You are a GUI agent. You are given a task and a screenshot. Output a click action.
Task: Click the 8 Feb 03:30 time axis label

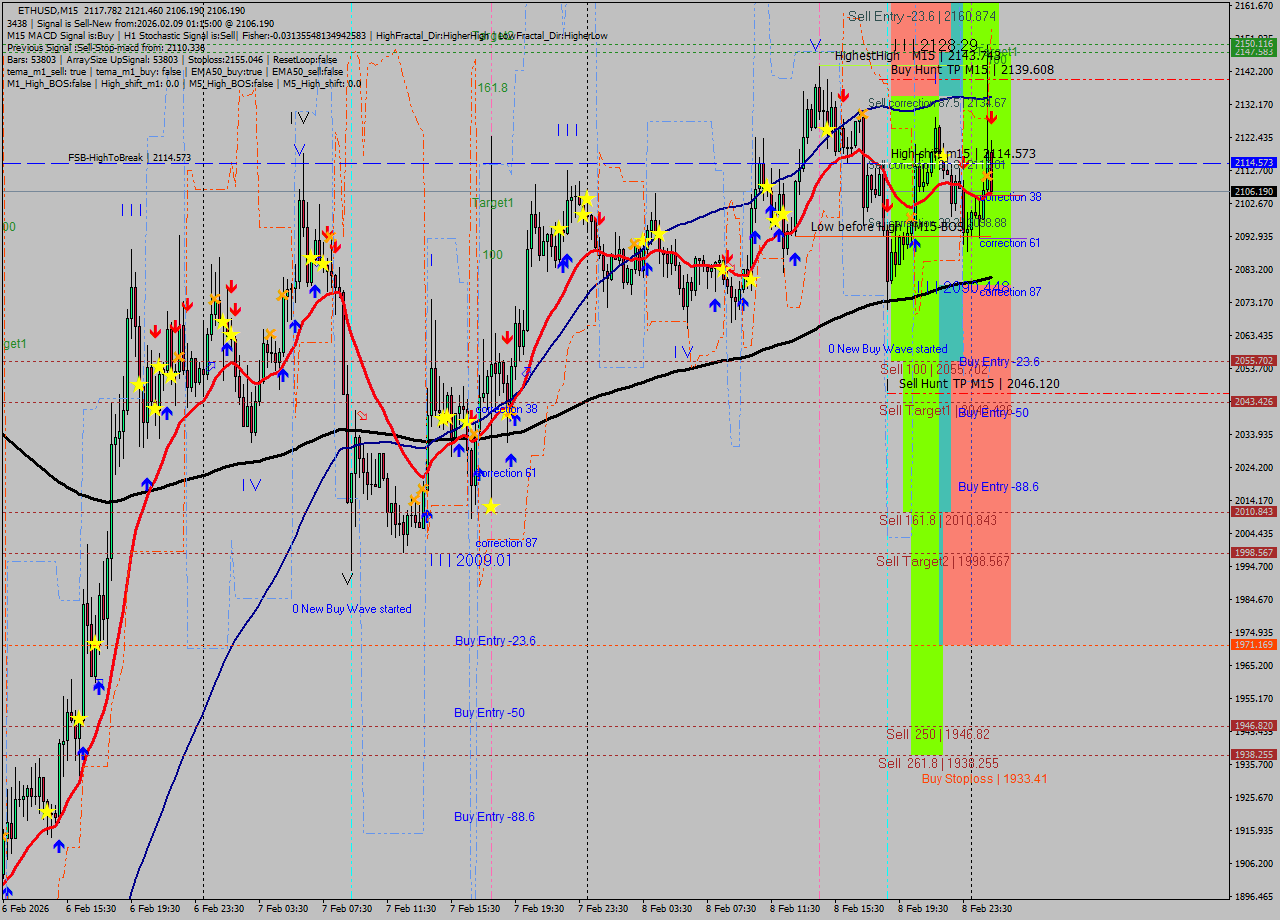pyautogui.click(x=666, y=909)
